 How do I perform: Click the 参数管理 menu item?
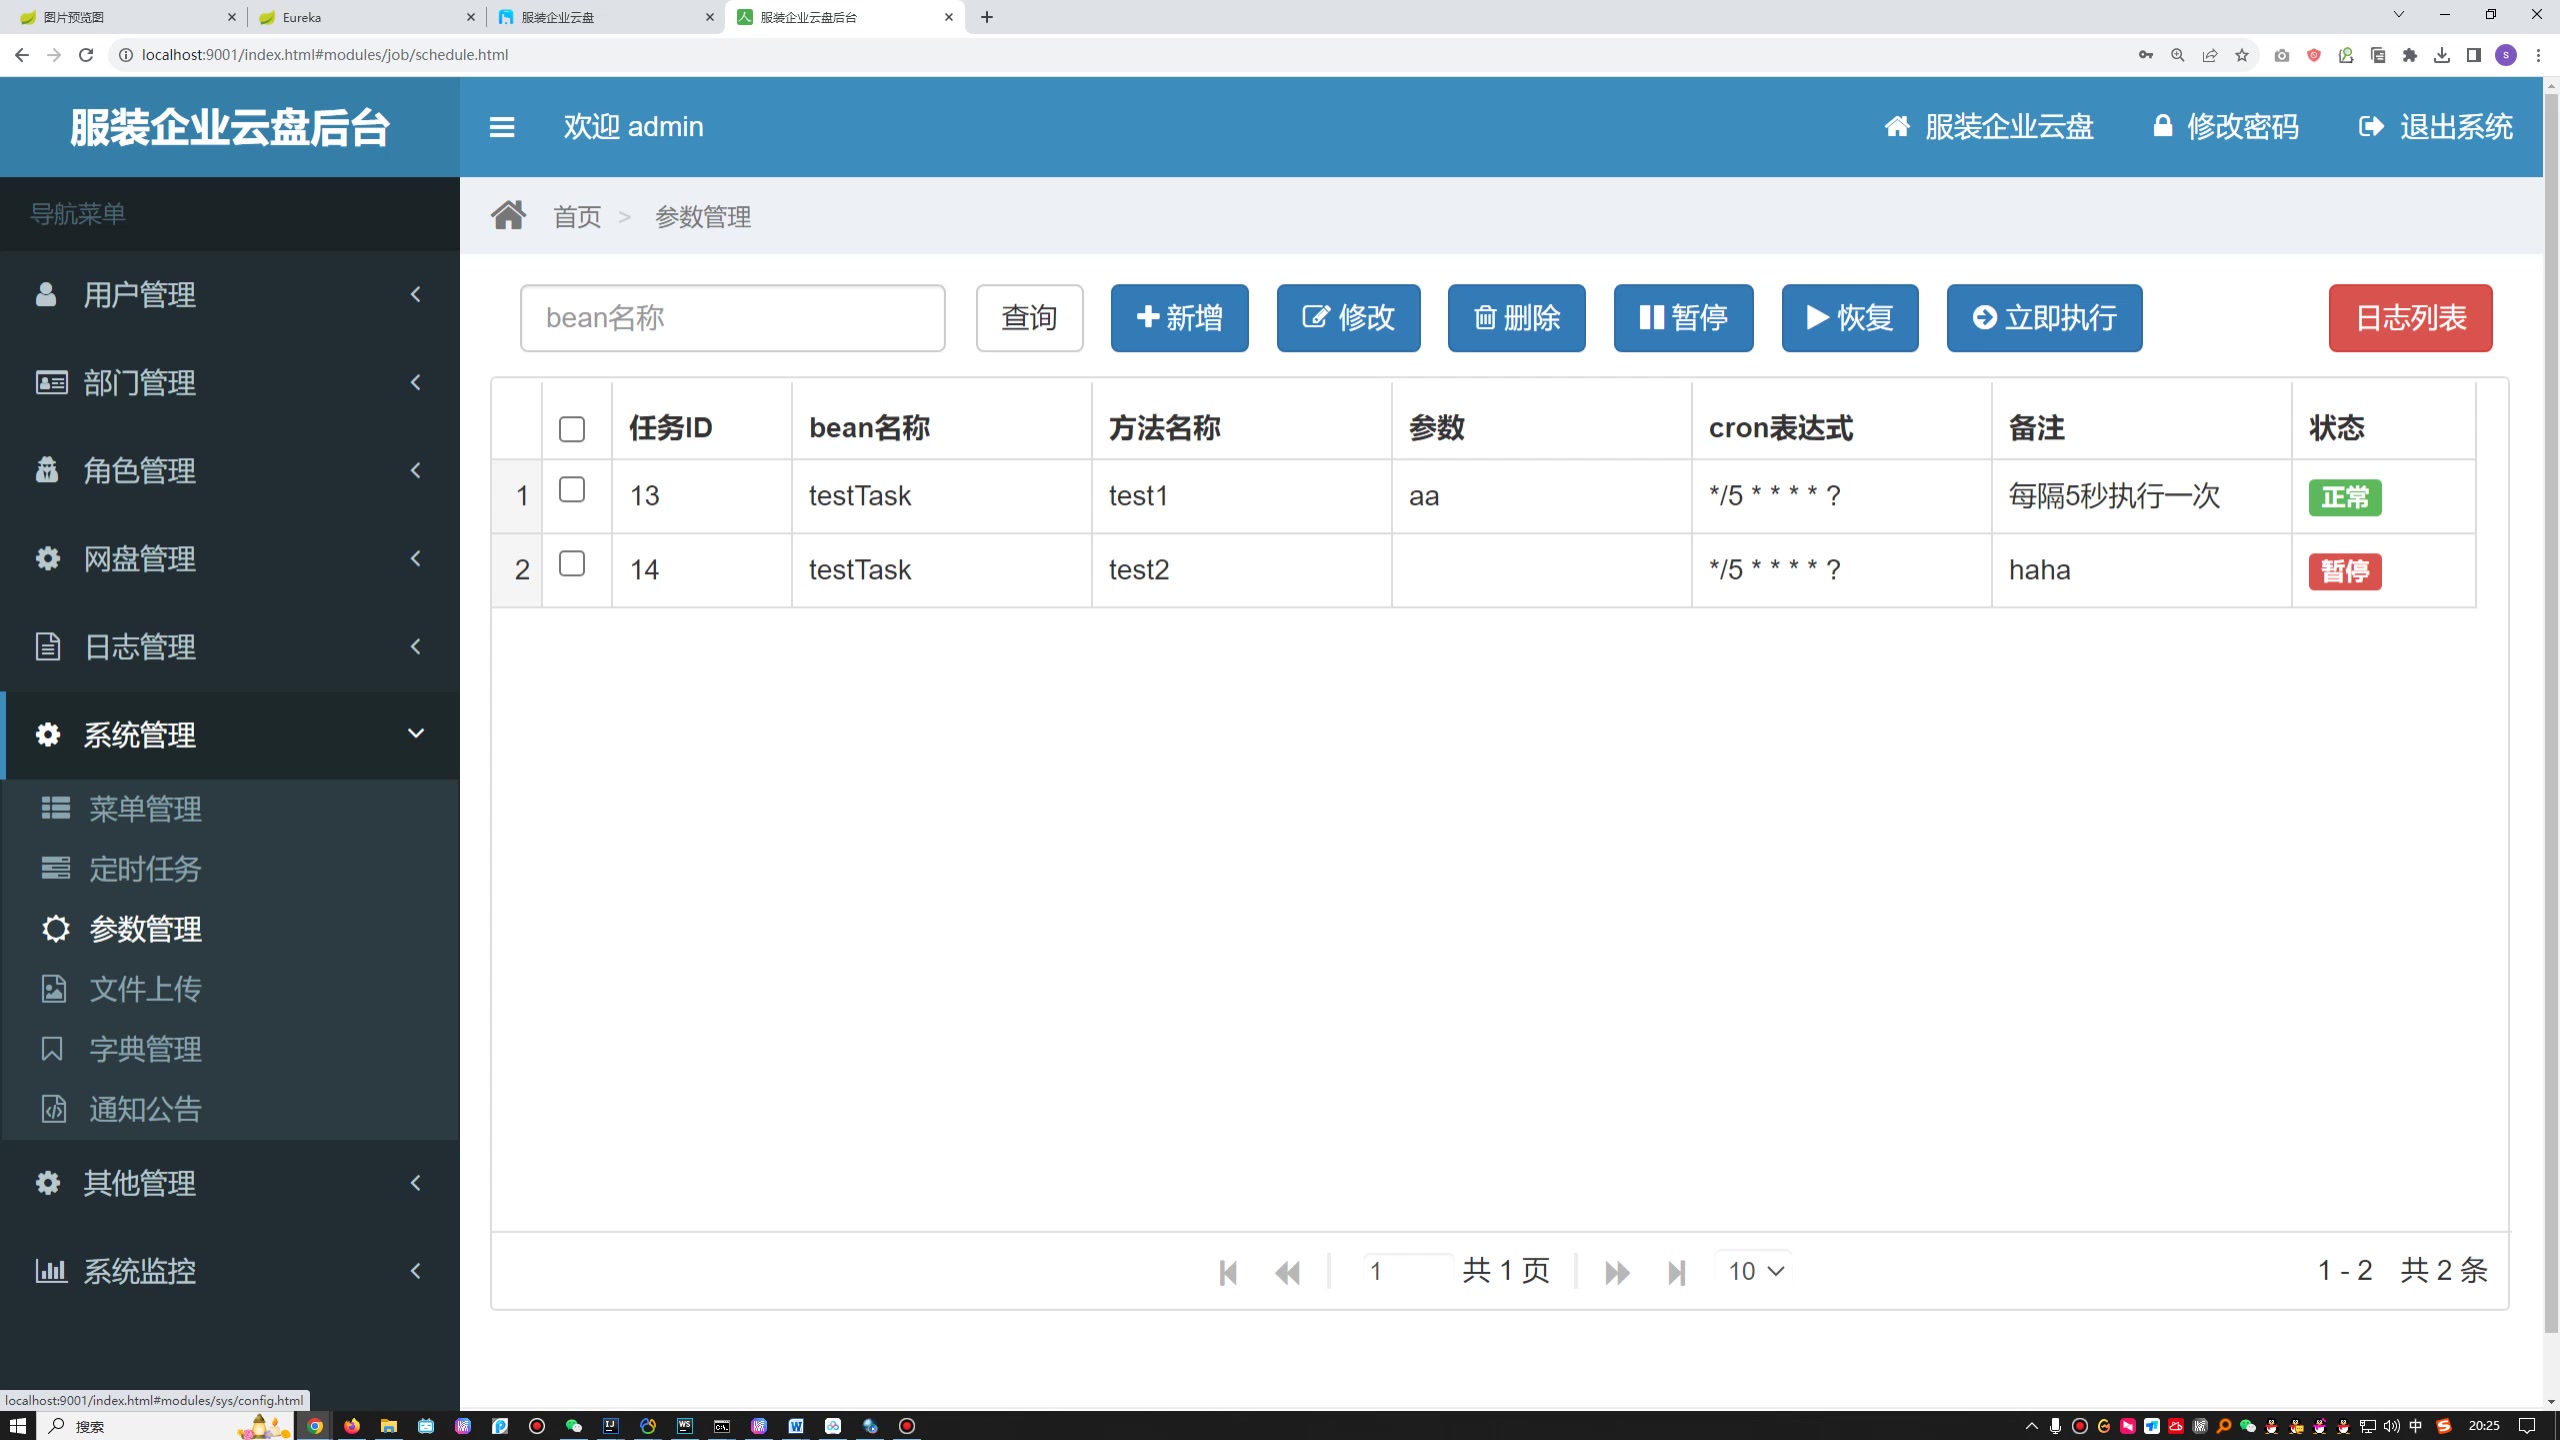pyautogui.click(x=144, y=928)
